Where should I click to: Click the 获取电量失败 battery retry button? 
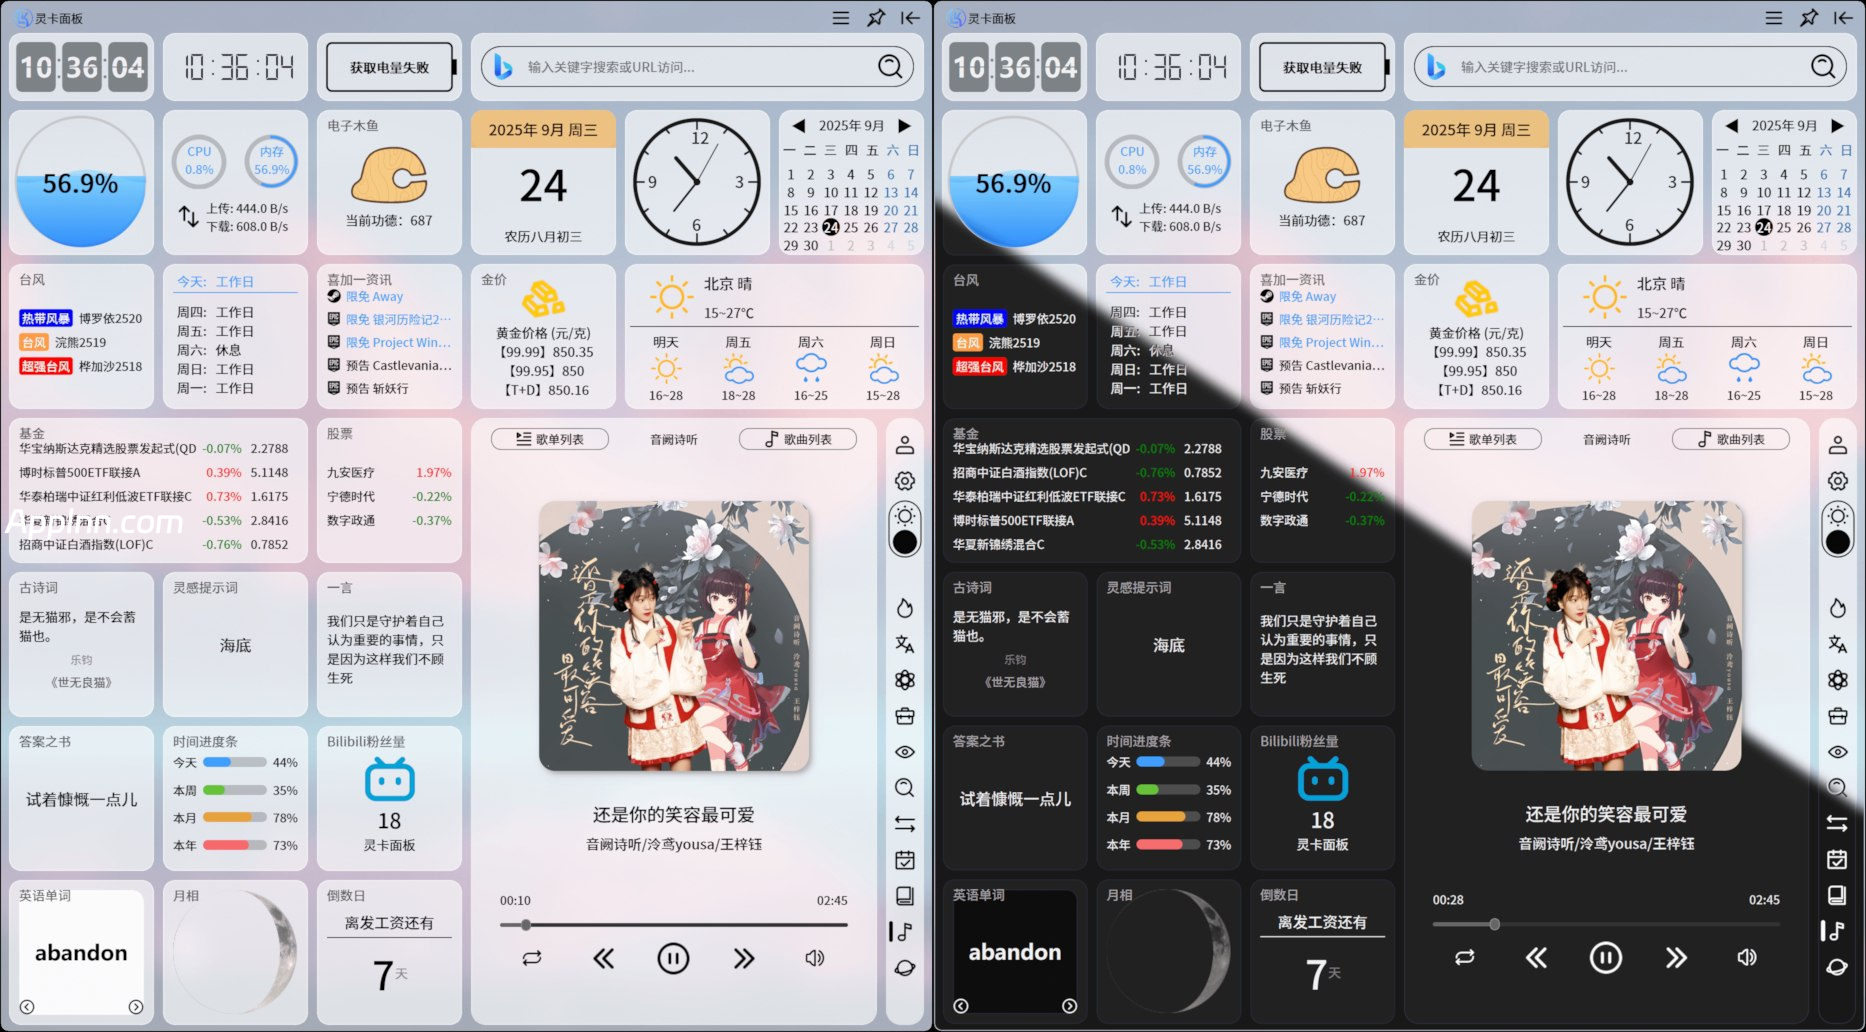tap(389, 66)
